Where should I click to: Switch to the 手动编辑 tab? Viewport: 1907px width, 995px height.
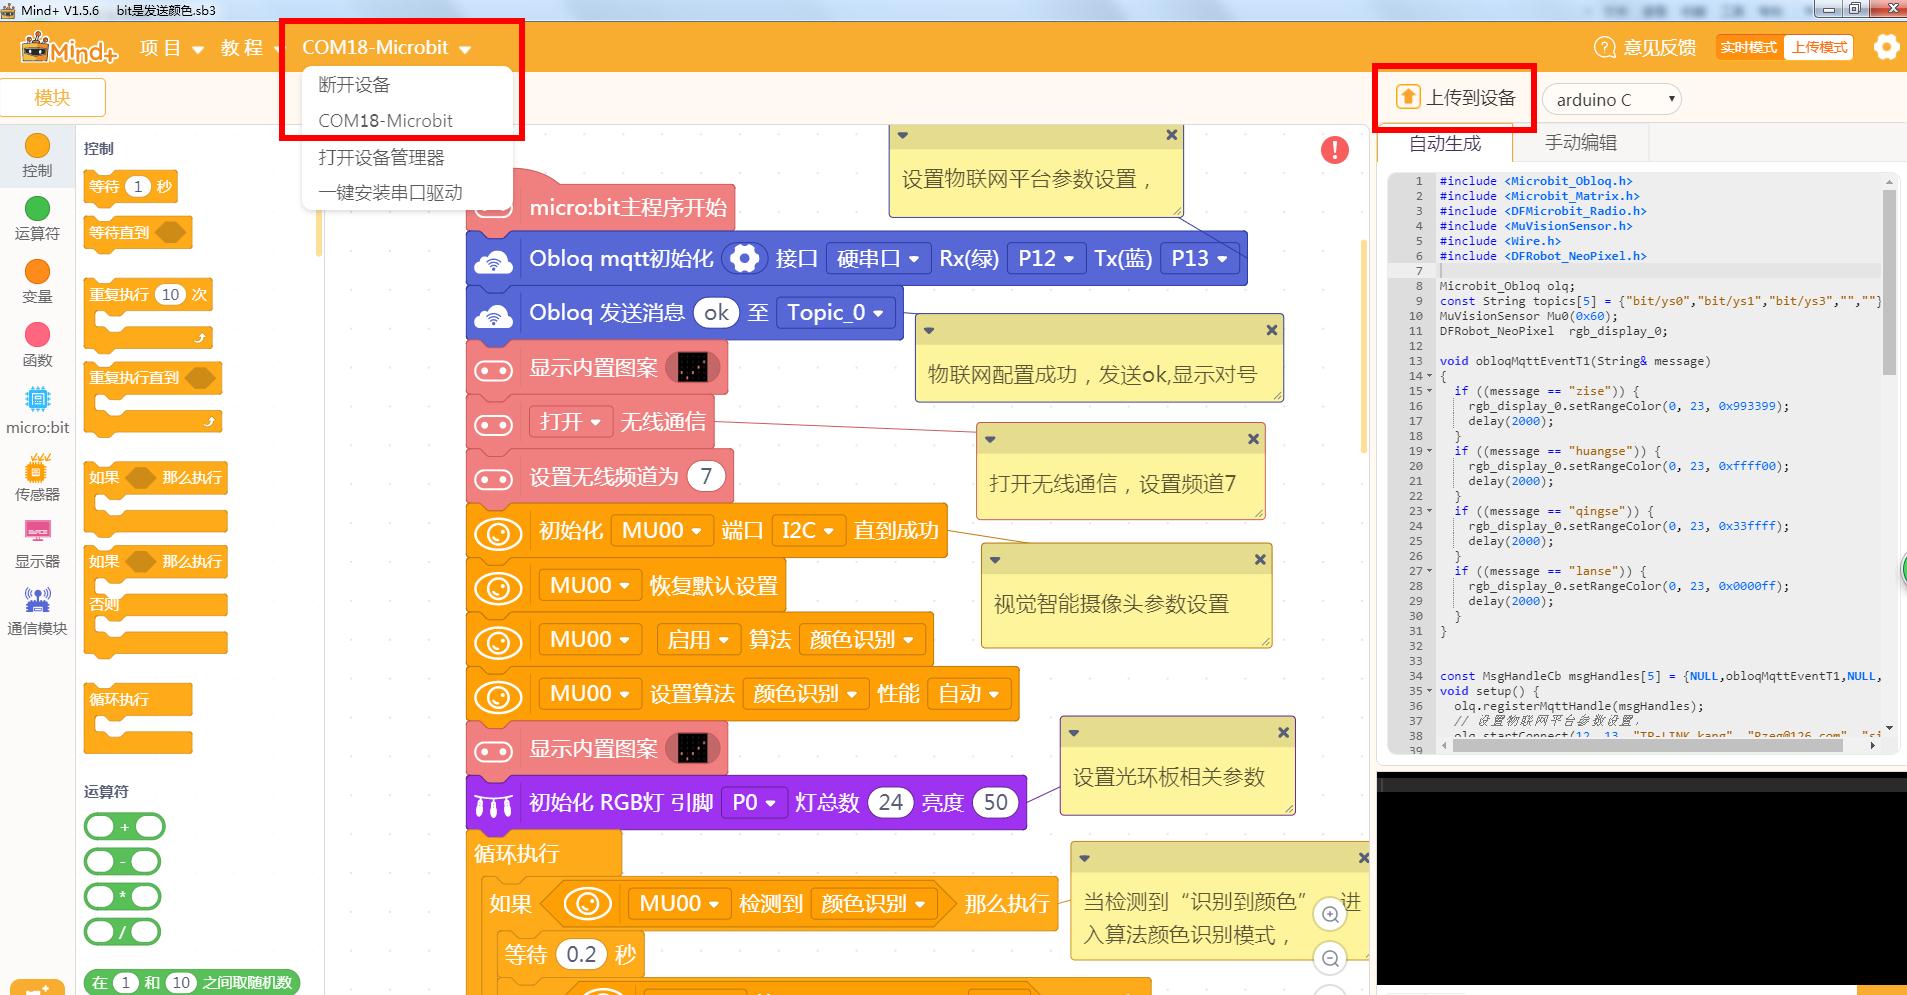pyautogui.click(x=1580, y=143)
